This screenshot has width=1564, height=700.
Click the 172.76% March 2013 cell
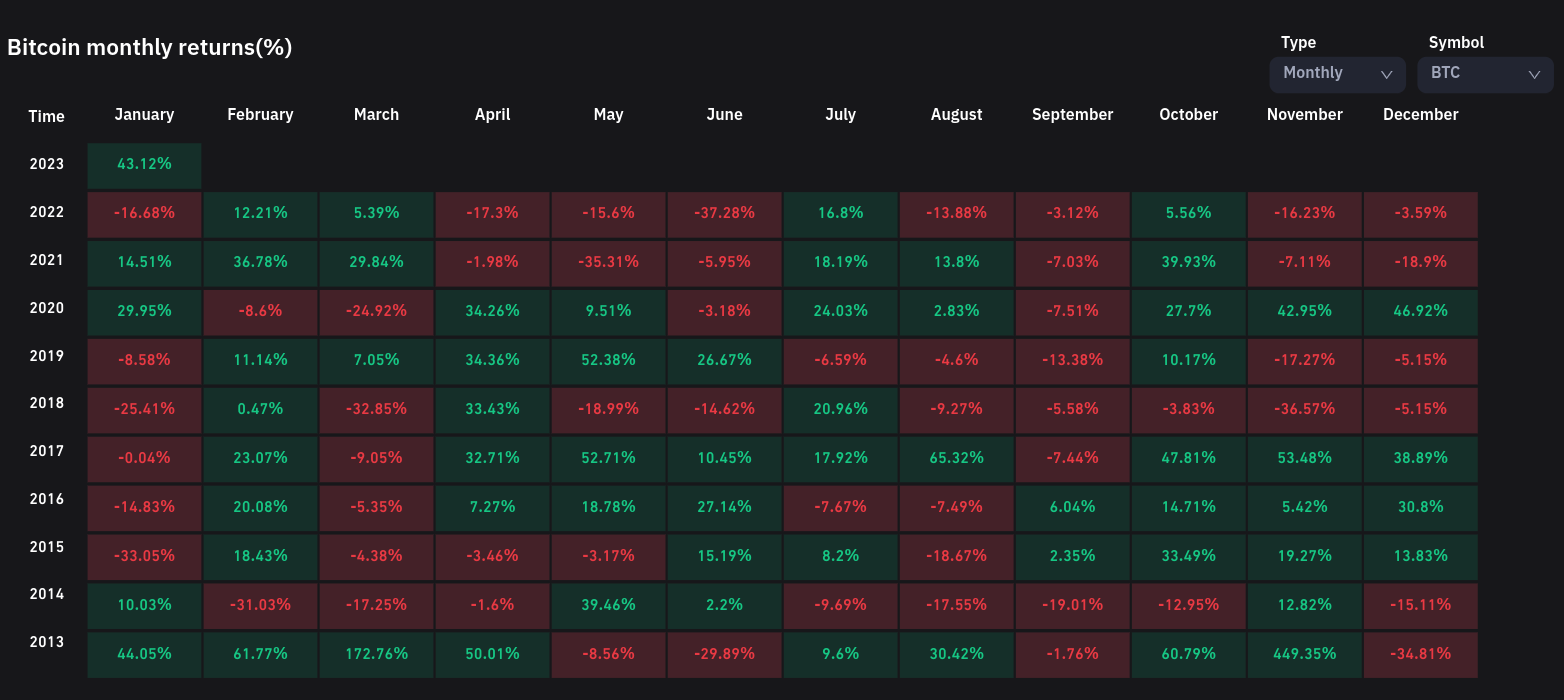376,654
